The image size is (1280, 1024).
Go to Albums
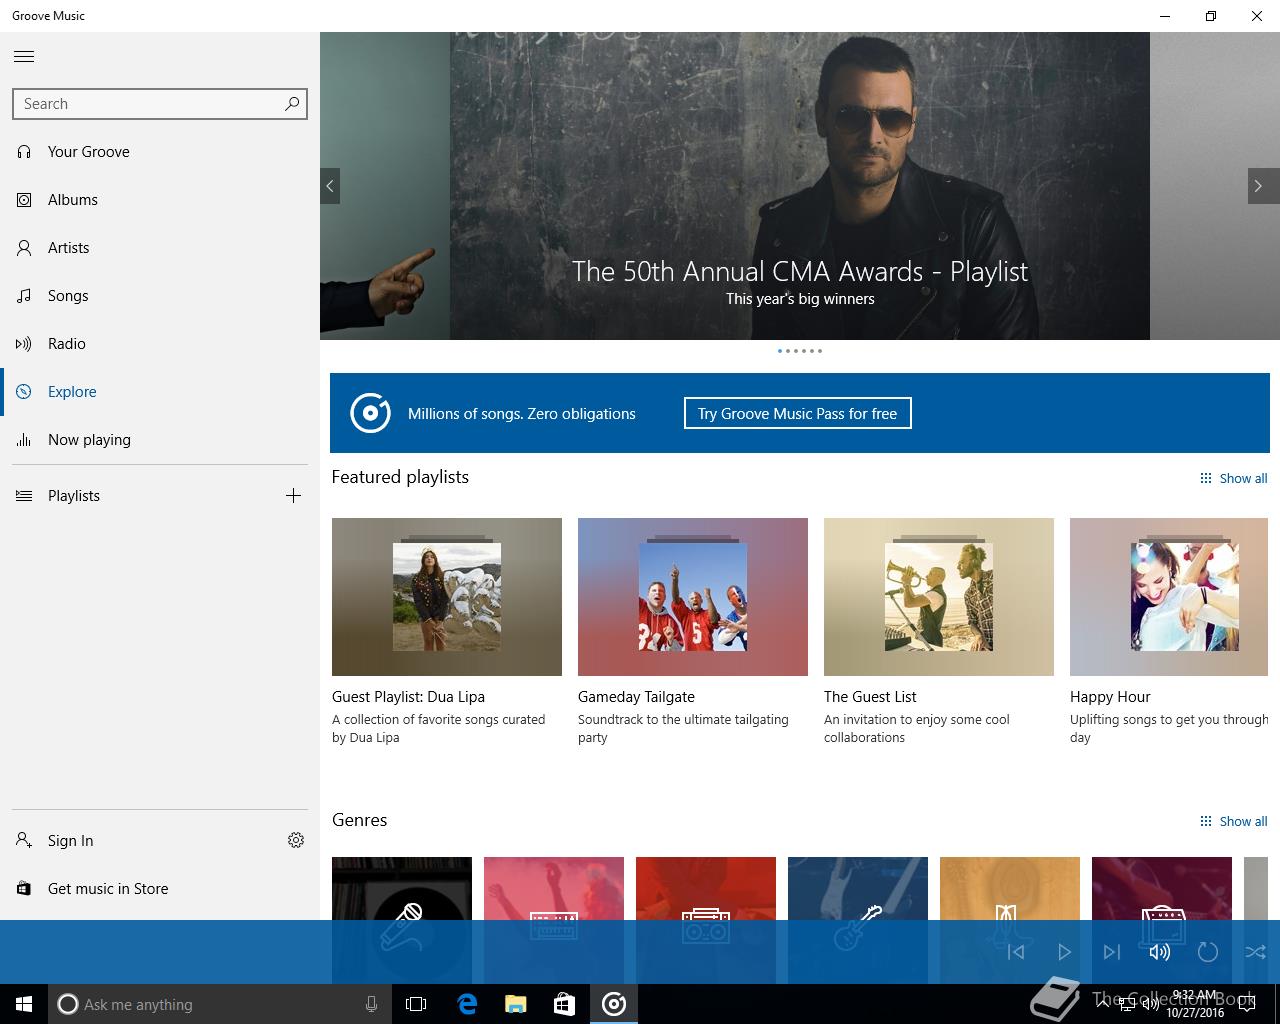[x=160, y=200]
